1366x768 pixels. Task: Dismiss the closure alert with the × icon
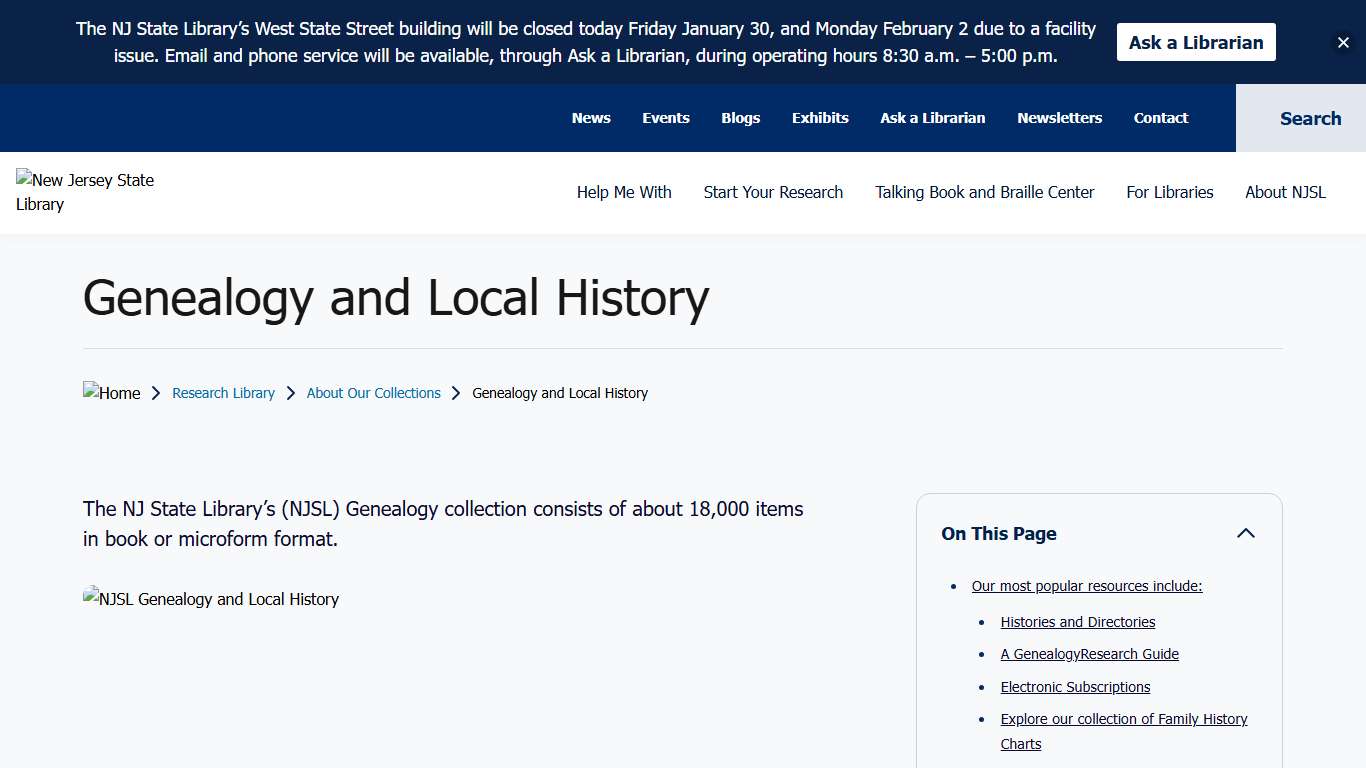(x=1344, y=42)
